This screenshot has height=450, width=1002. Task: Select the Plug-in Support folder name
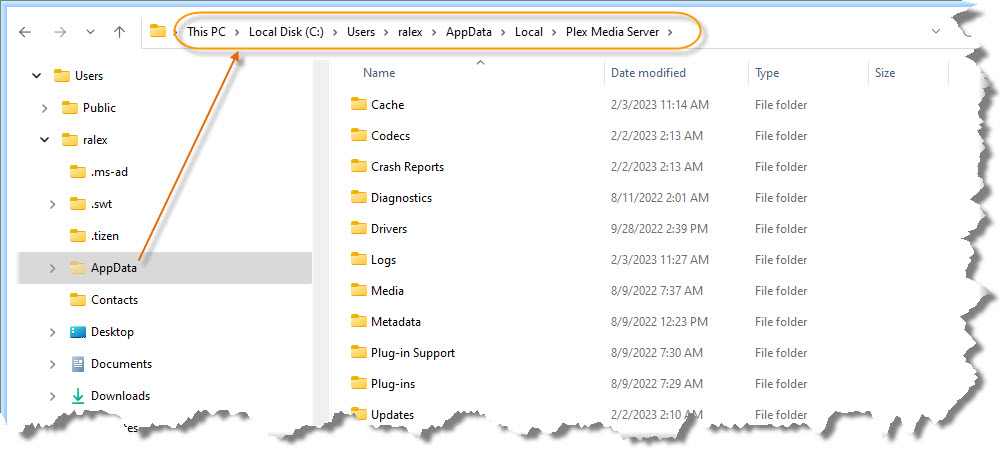pyautogui.click(x=413, y=353)
